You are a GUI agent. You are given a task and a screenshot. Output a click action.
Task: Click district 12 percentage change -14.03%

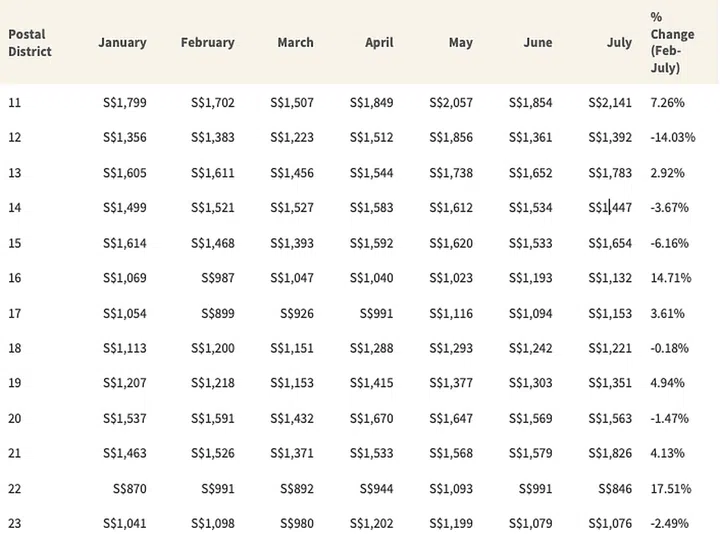(672, 138)
